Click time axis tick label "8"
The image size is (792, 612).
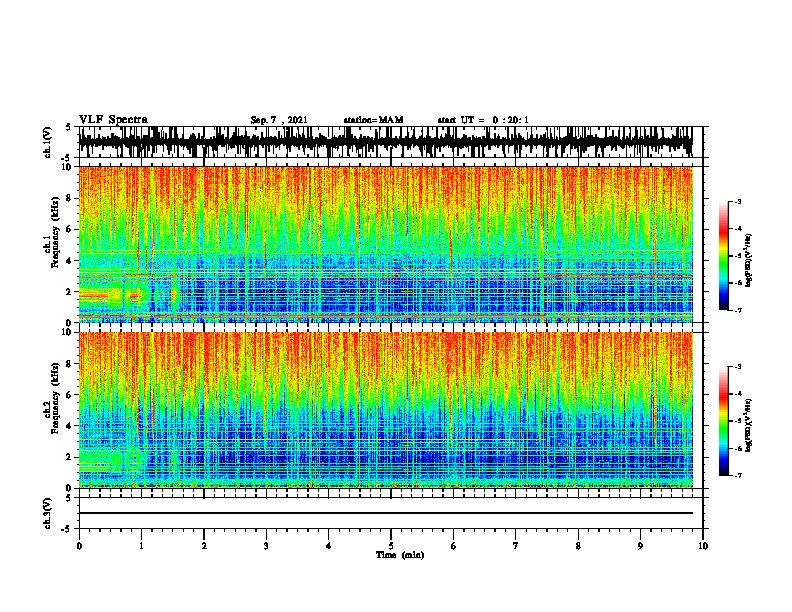pos(578,546)
